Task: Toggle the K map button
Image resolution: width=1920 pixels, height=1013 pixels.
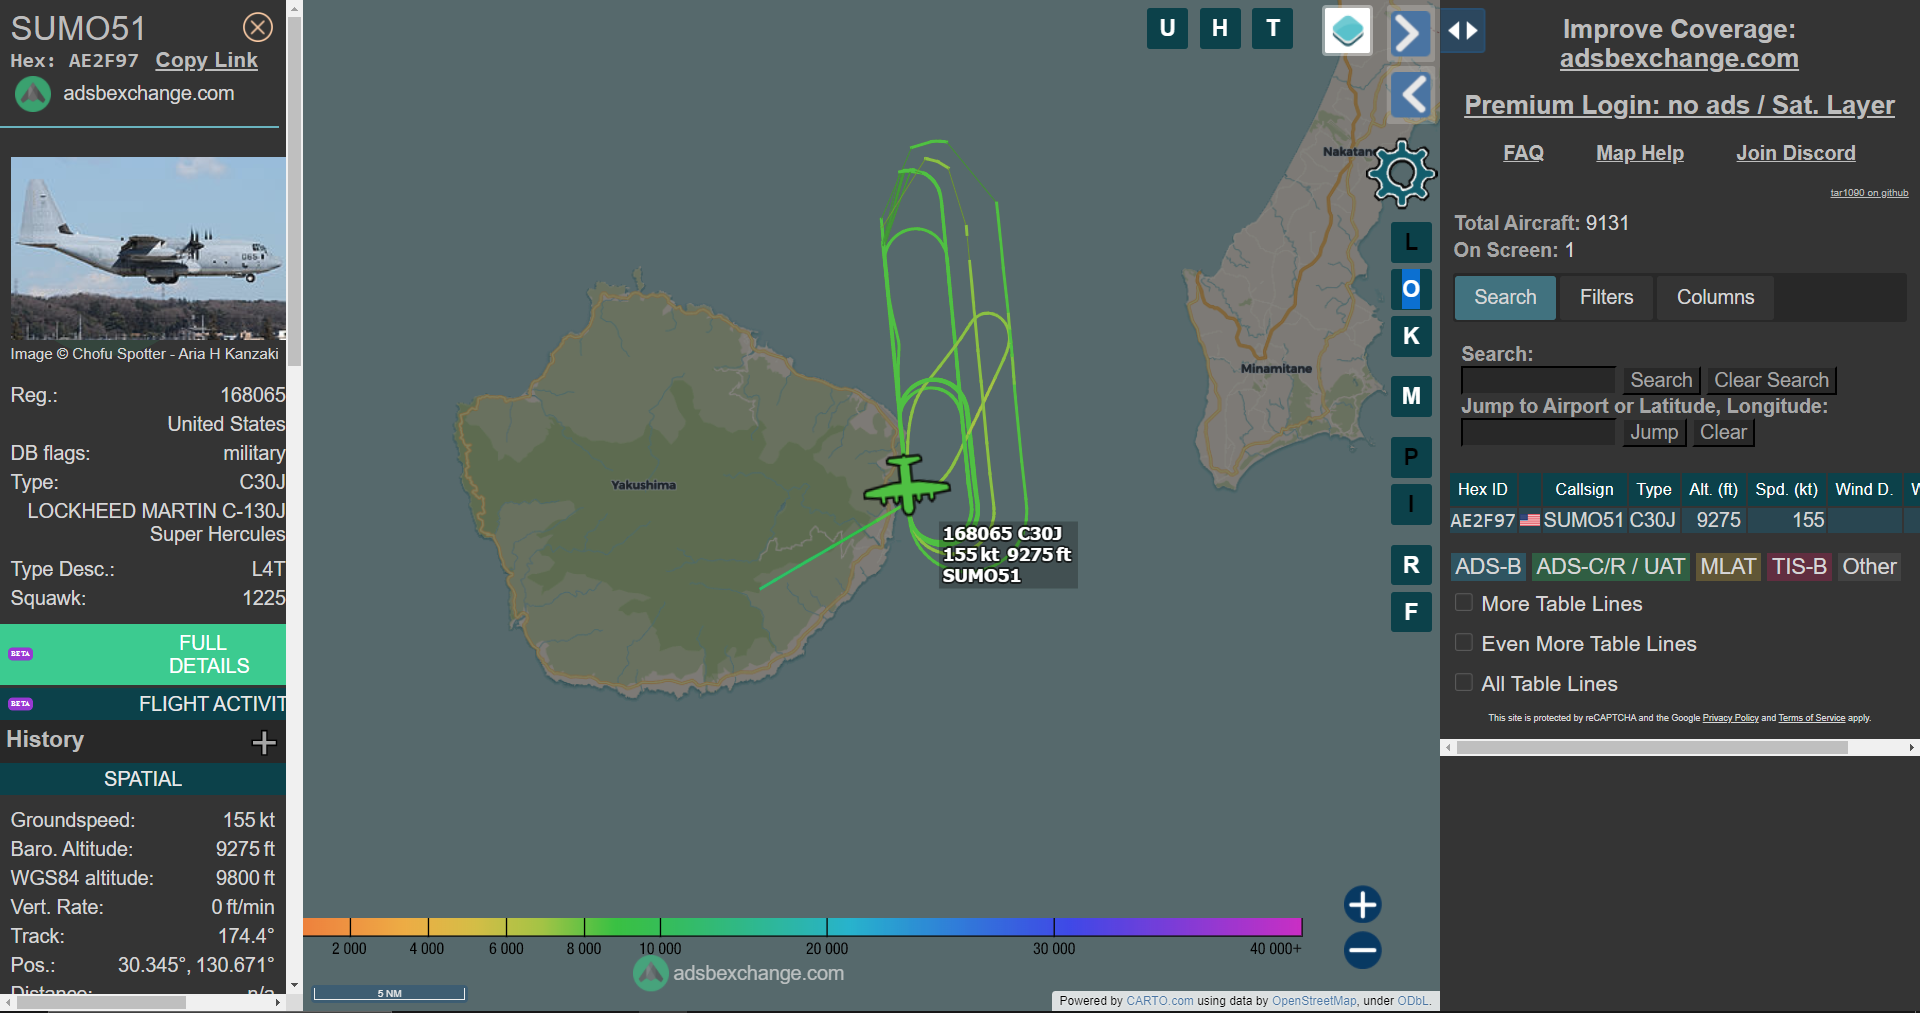Action: (x=1411, y=336)
